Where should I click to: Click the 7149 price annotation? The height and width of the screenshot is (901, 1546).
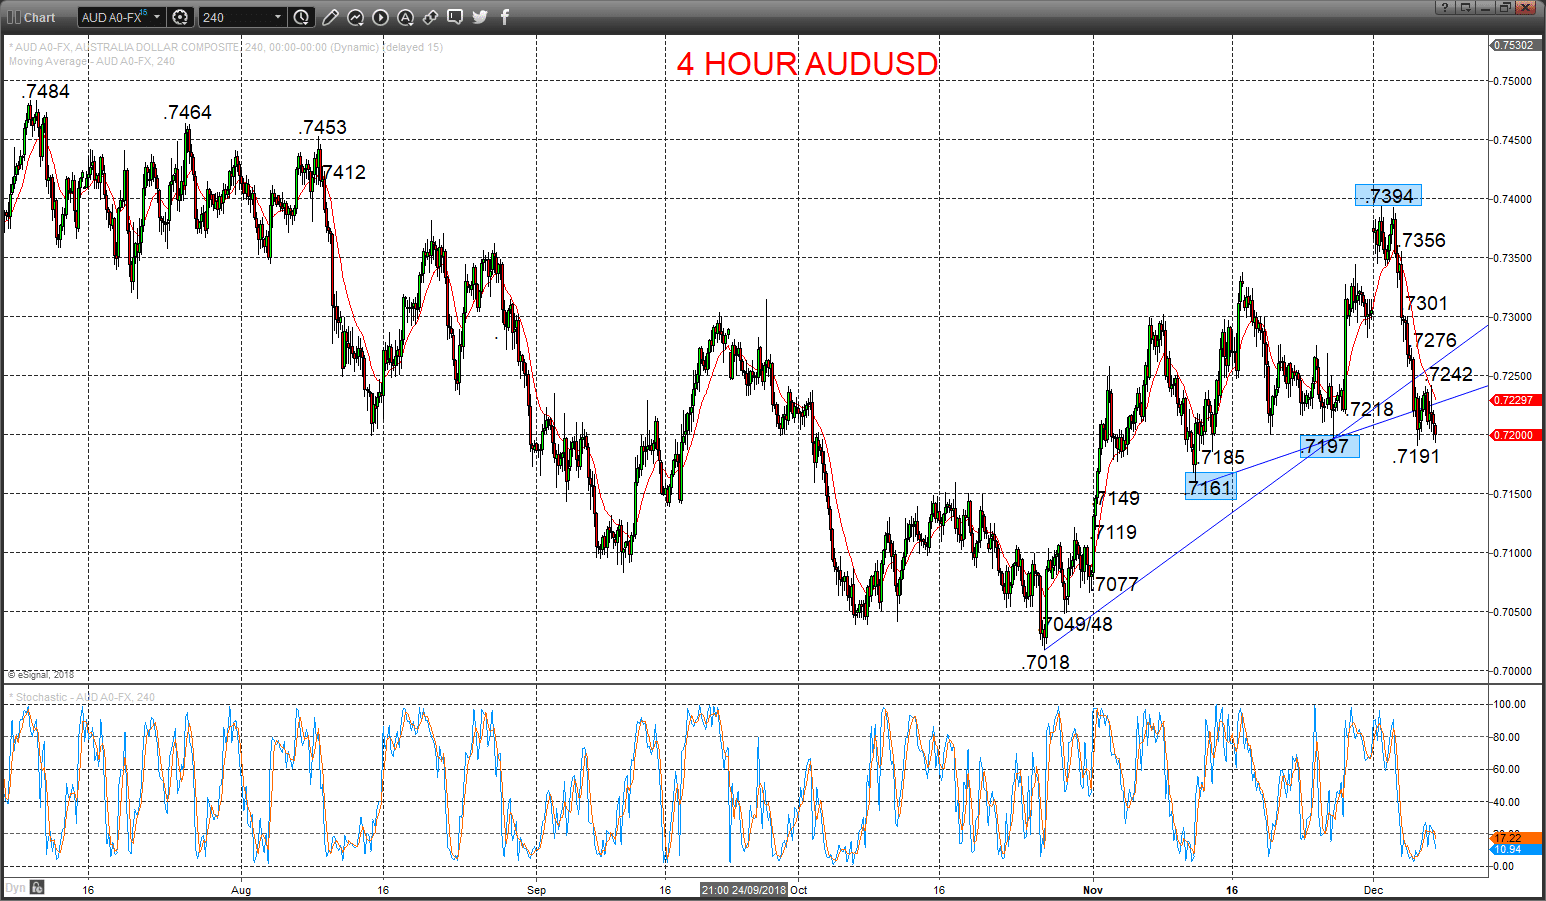[x=1118, y=498]
